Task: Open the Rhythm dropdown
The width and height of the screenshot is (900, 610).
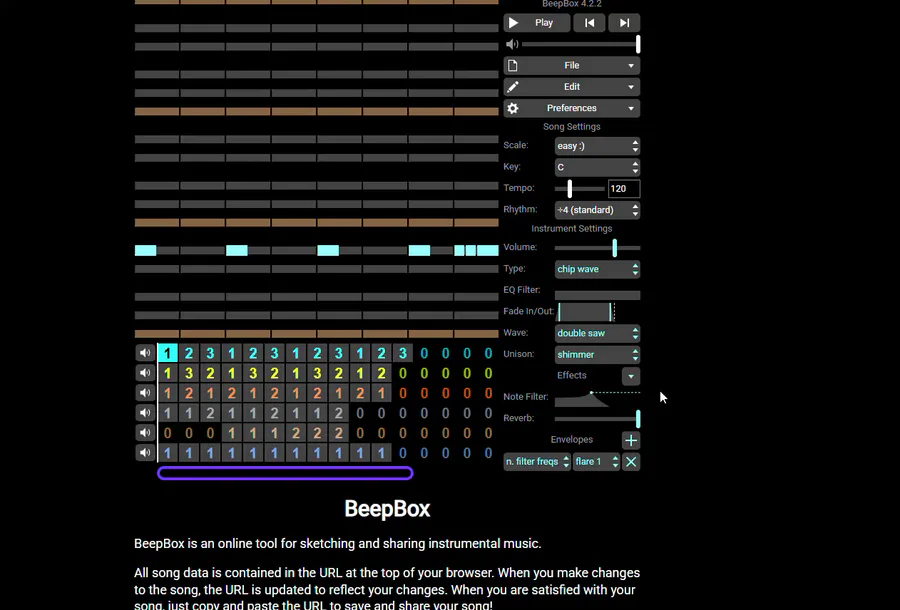Action: pos(597,210)
